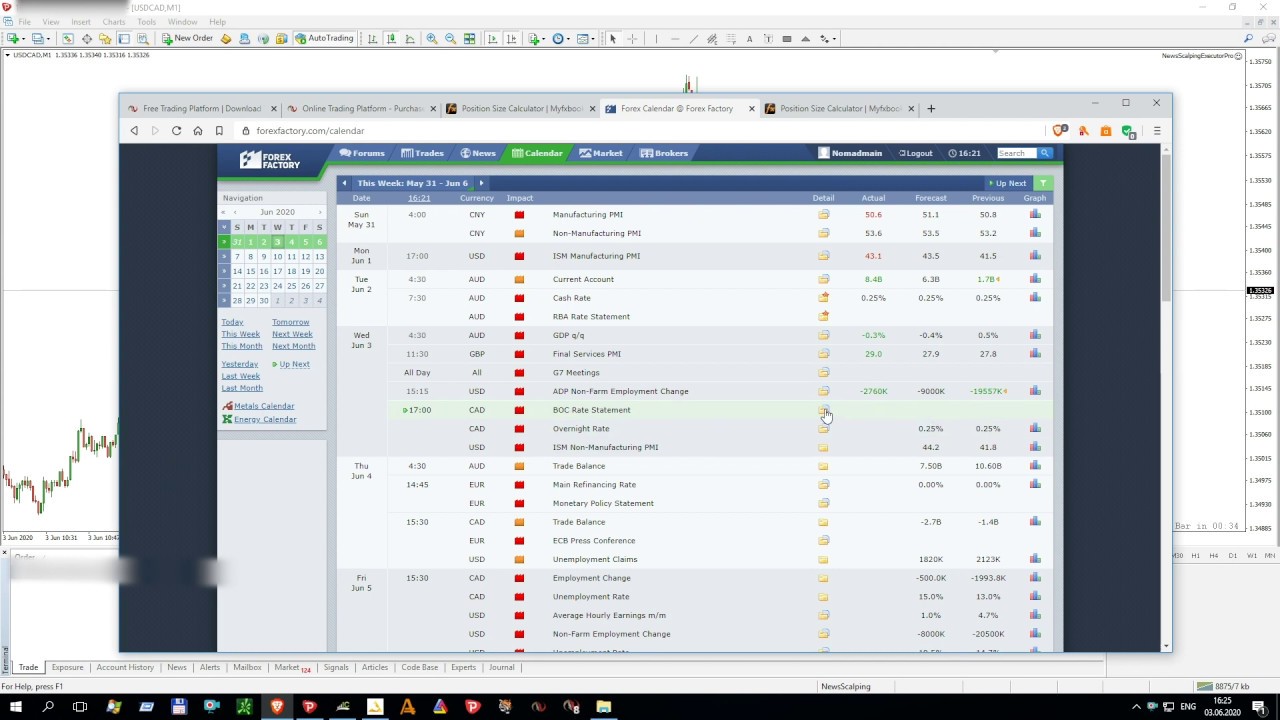Go to next month in mini calendar

[320, 212]
